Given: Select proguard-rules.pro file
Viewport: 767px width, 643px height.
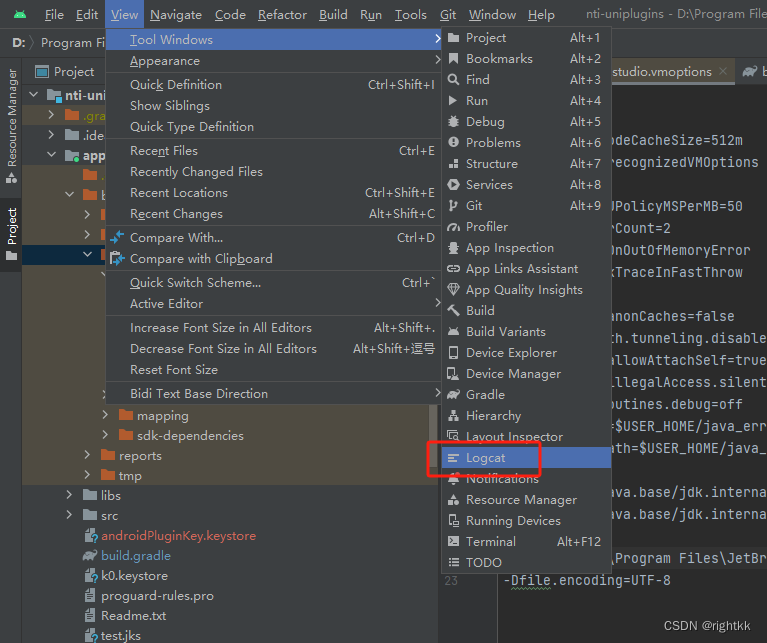Looking at the screenshot, I should coord(157,596).
